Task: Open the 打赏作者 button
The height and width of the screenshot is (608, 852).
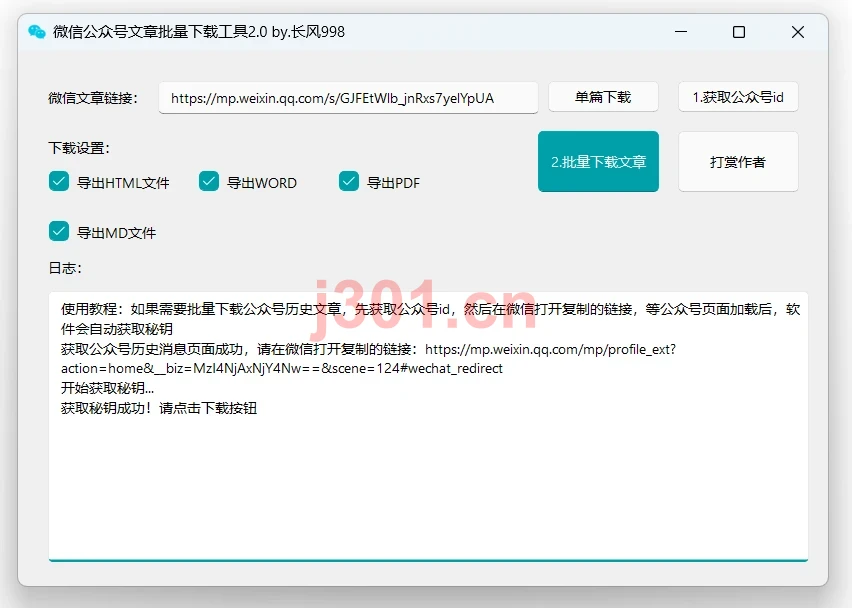Action: point(738,161)
